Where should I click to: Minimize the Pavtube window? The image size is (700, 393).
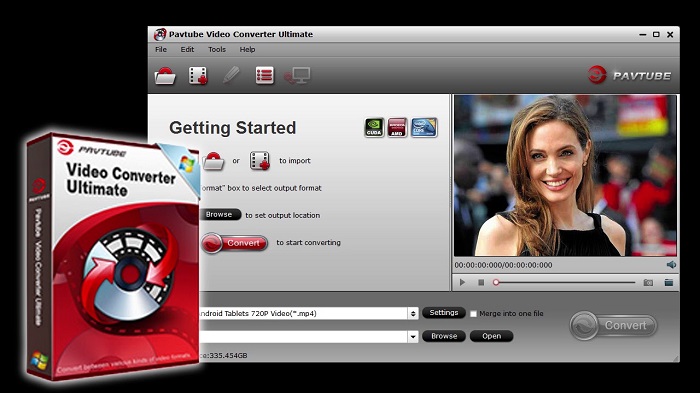[642, 34]
